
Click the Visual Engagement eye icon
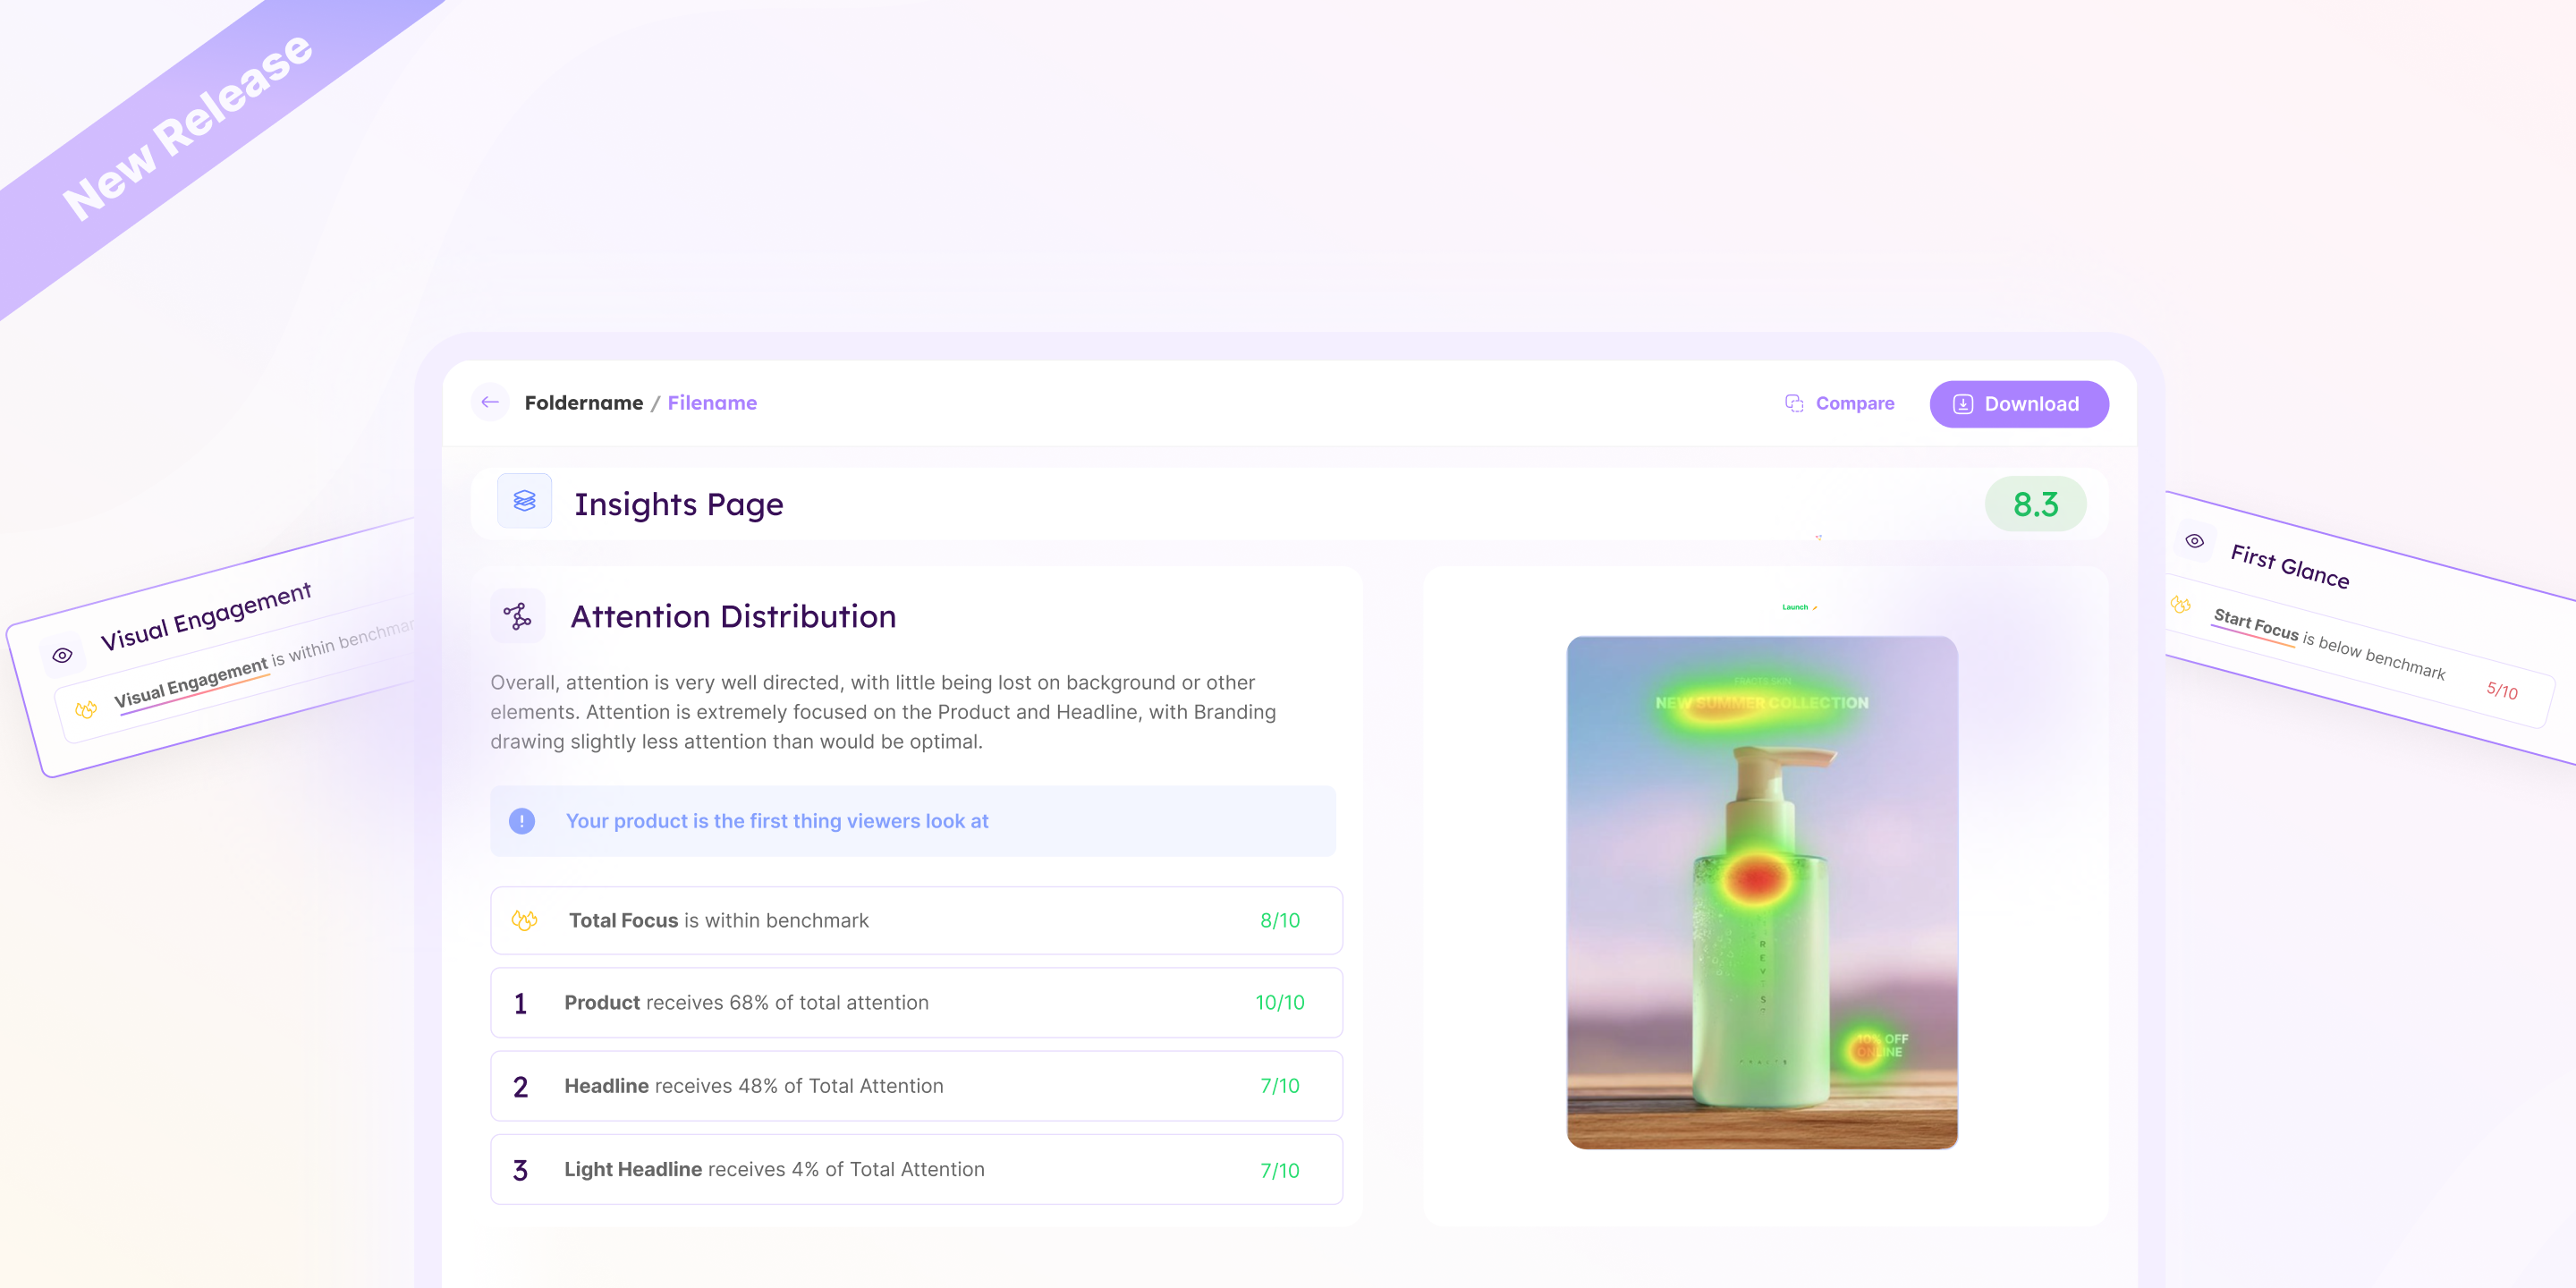[62, 655]
